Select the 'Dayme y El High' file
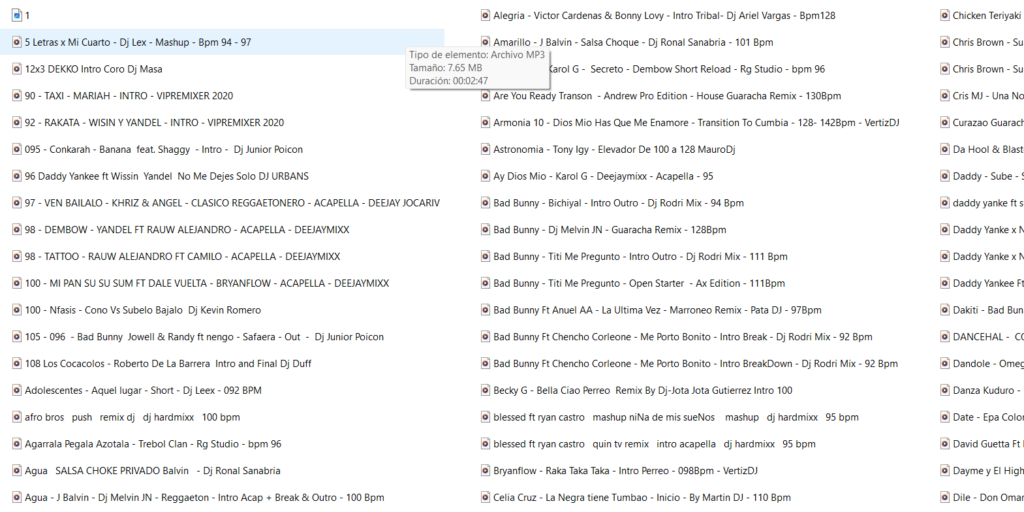The height and width of the screenshot is (512, 1024). (988, 470)
